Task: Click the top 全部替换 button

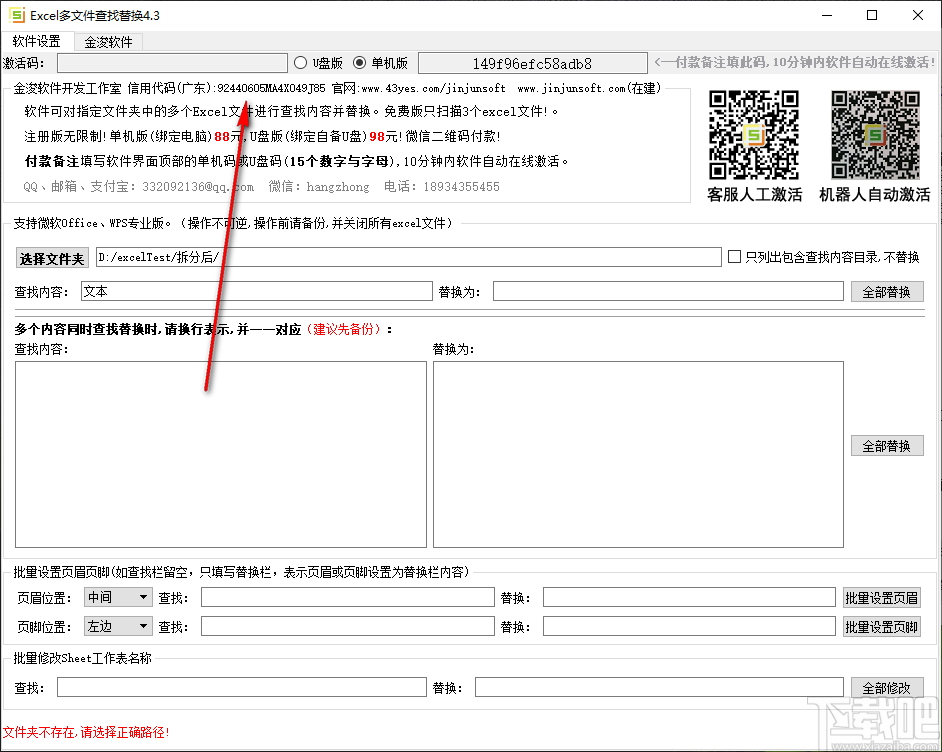Action: [886, 291]
